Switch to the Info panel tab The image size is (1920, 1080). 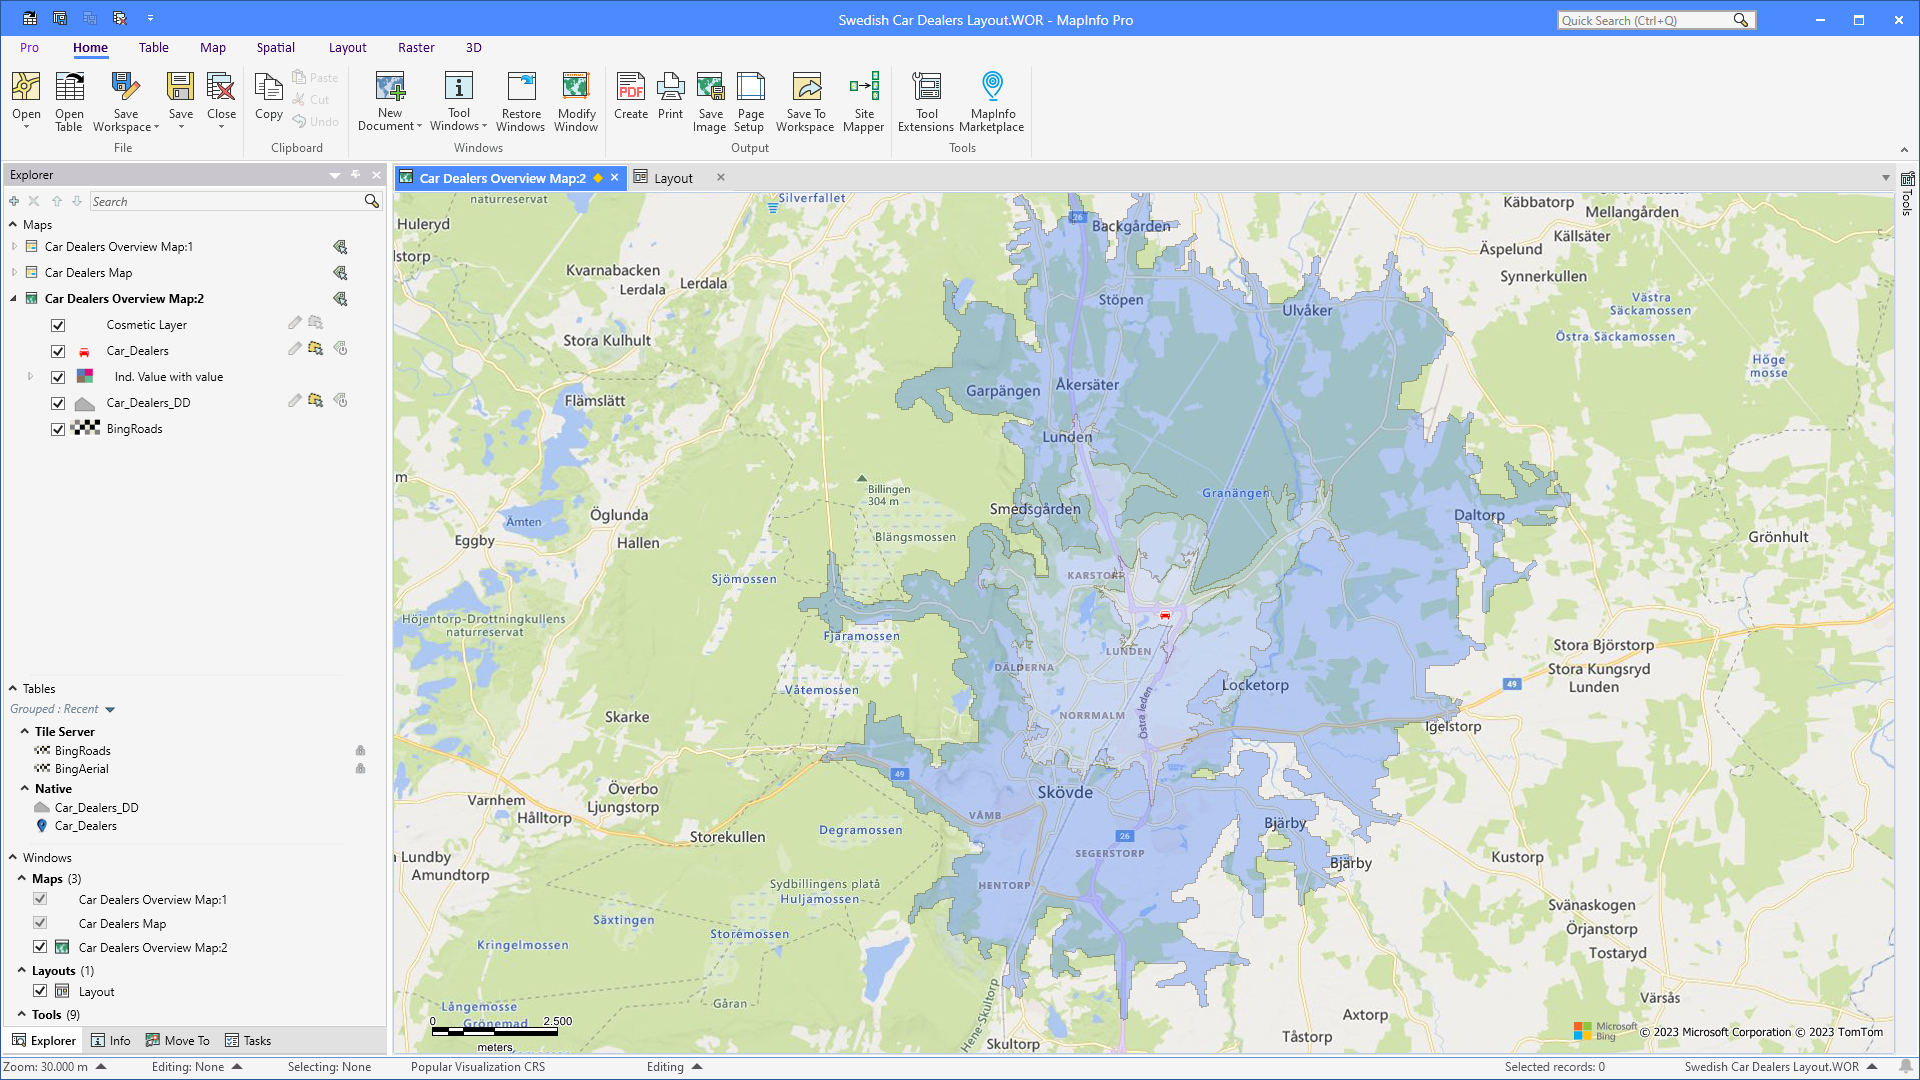(110, 1041)
